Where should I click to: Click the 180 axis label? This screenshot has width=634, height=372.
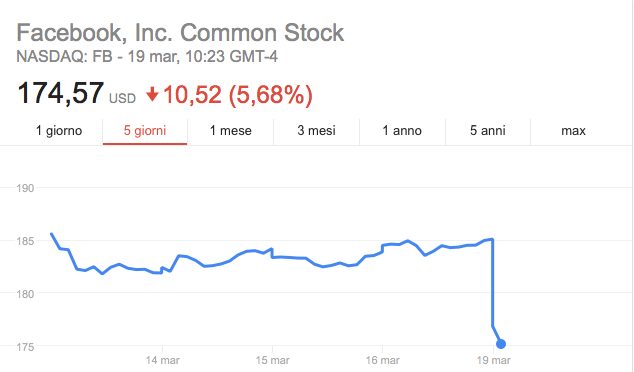[25, 294]
